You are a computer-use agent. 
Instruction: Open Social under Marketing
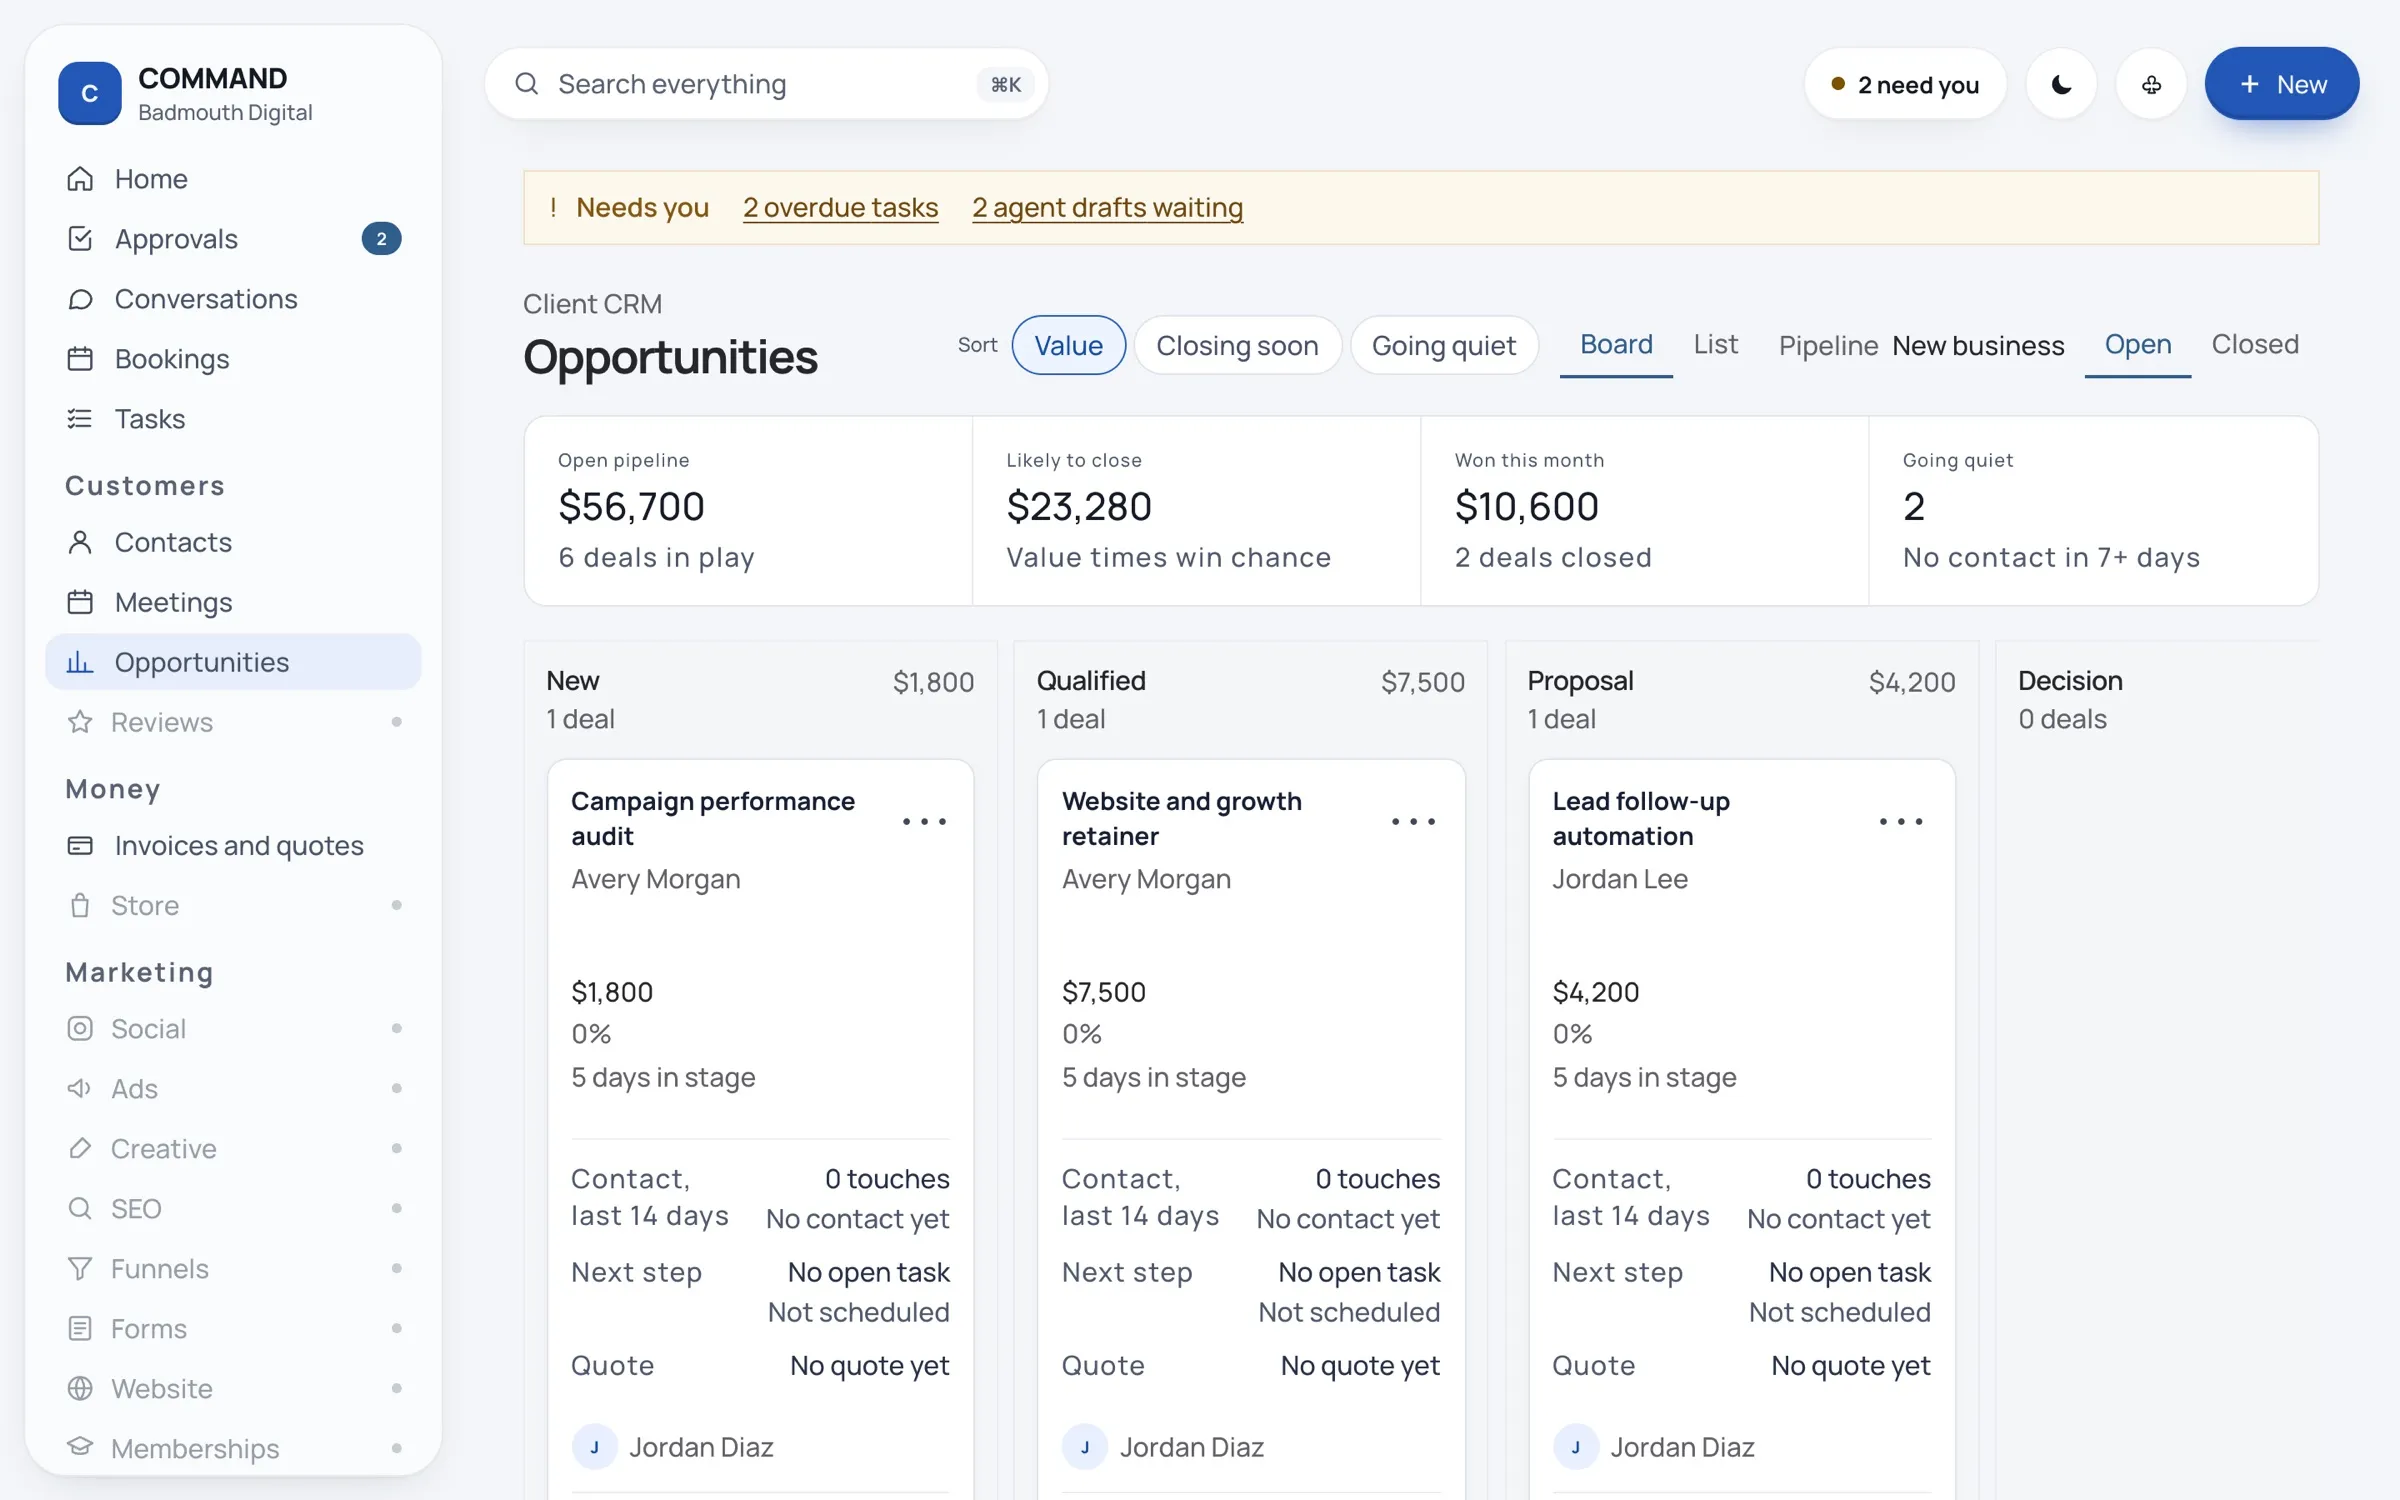[233, 1029]
